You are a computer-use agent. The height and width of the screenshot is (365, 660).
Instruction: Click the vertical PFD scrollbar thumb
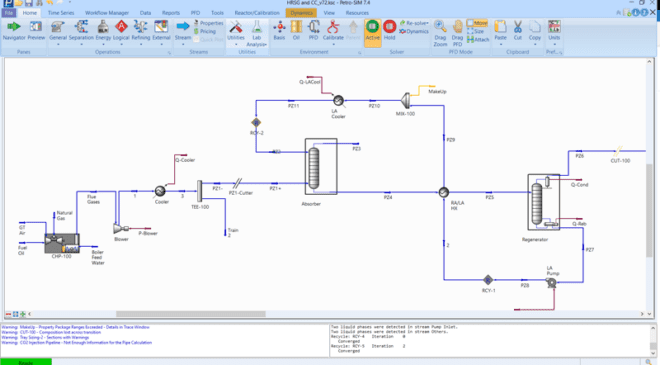click(x=649, y=210)
